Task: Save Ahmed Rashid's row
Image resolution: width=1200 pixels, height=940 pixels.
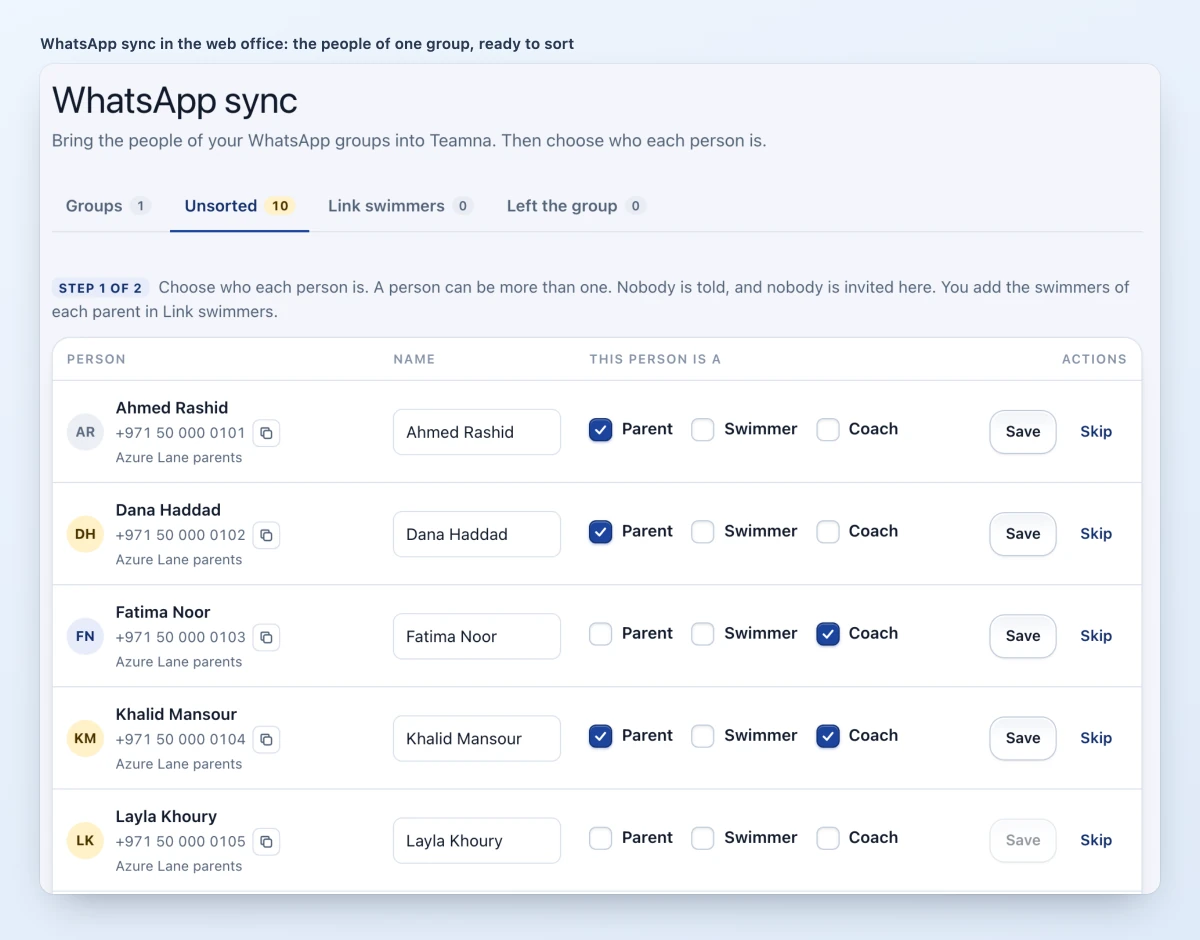Action: pos(1023,432)
